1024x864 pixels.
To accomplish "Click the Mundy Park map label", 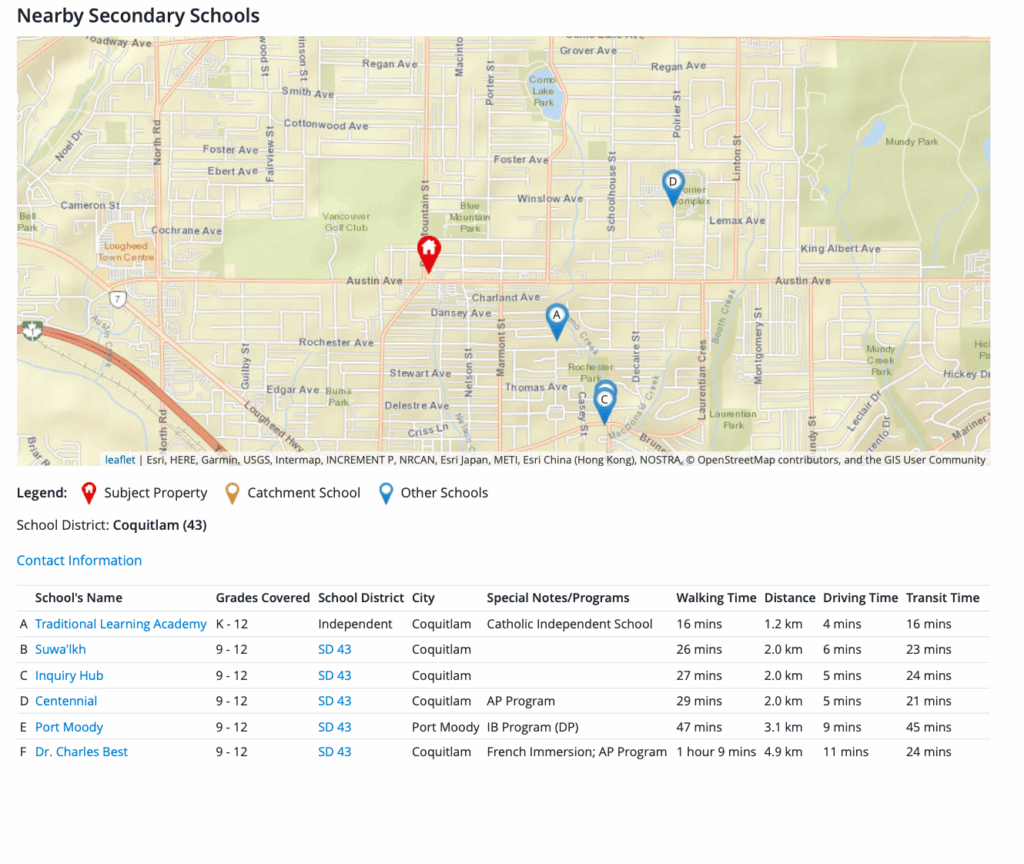I will 912,142.
